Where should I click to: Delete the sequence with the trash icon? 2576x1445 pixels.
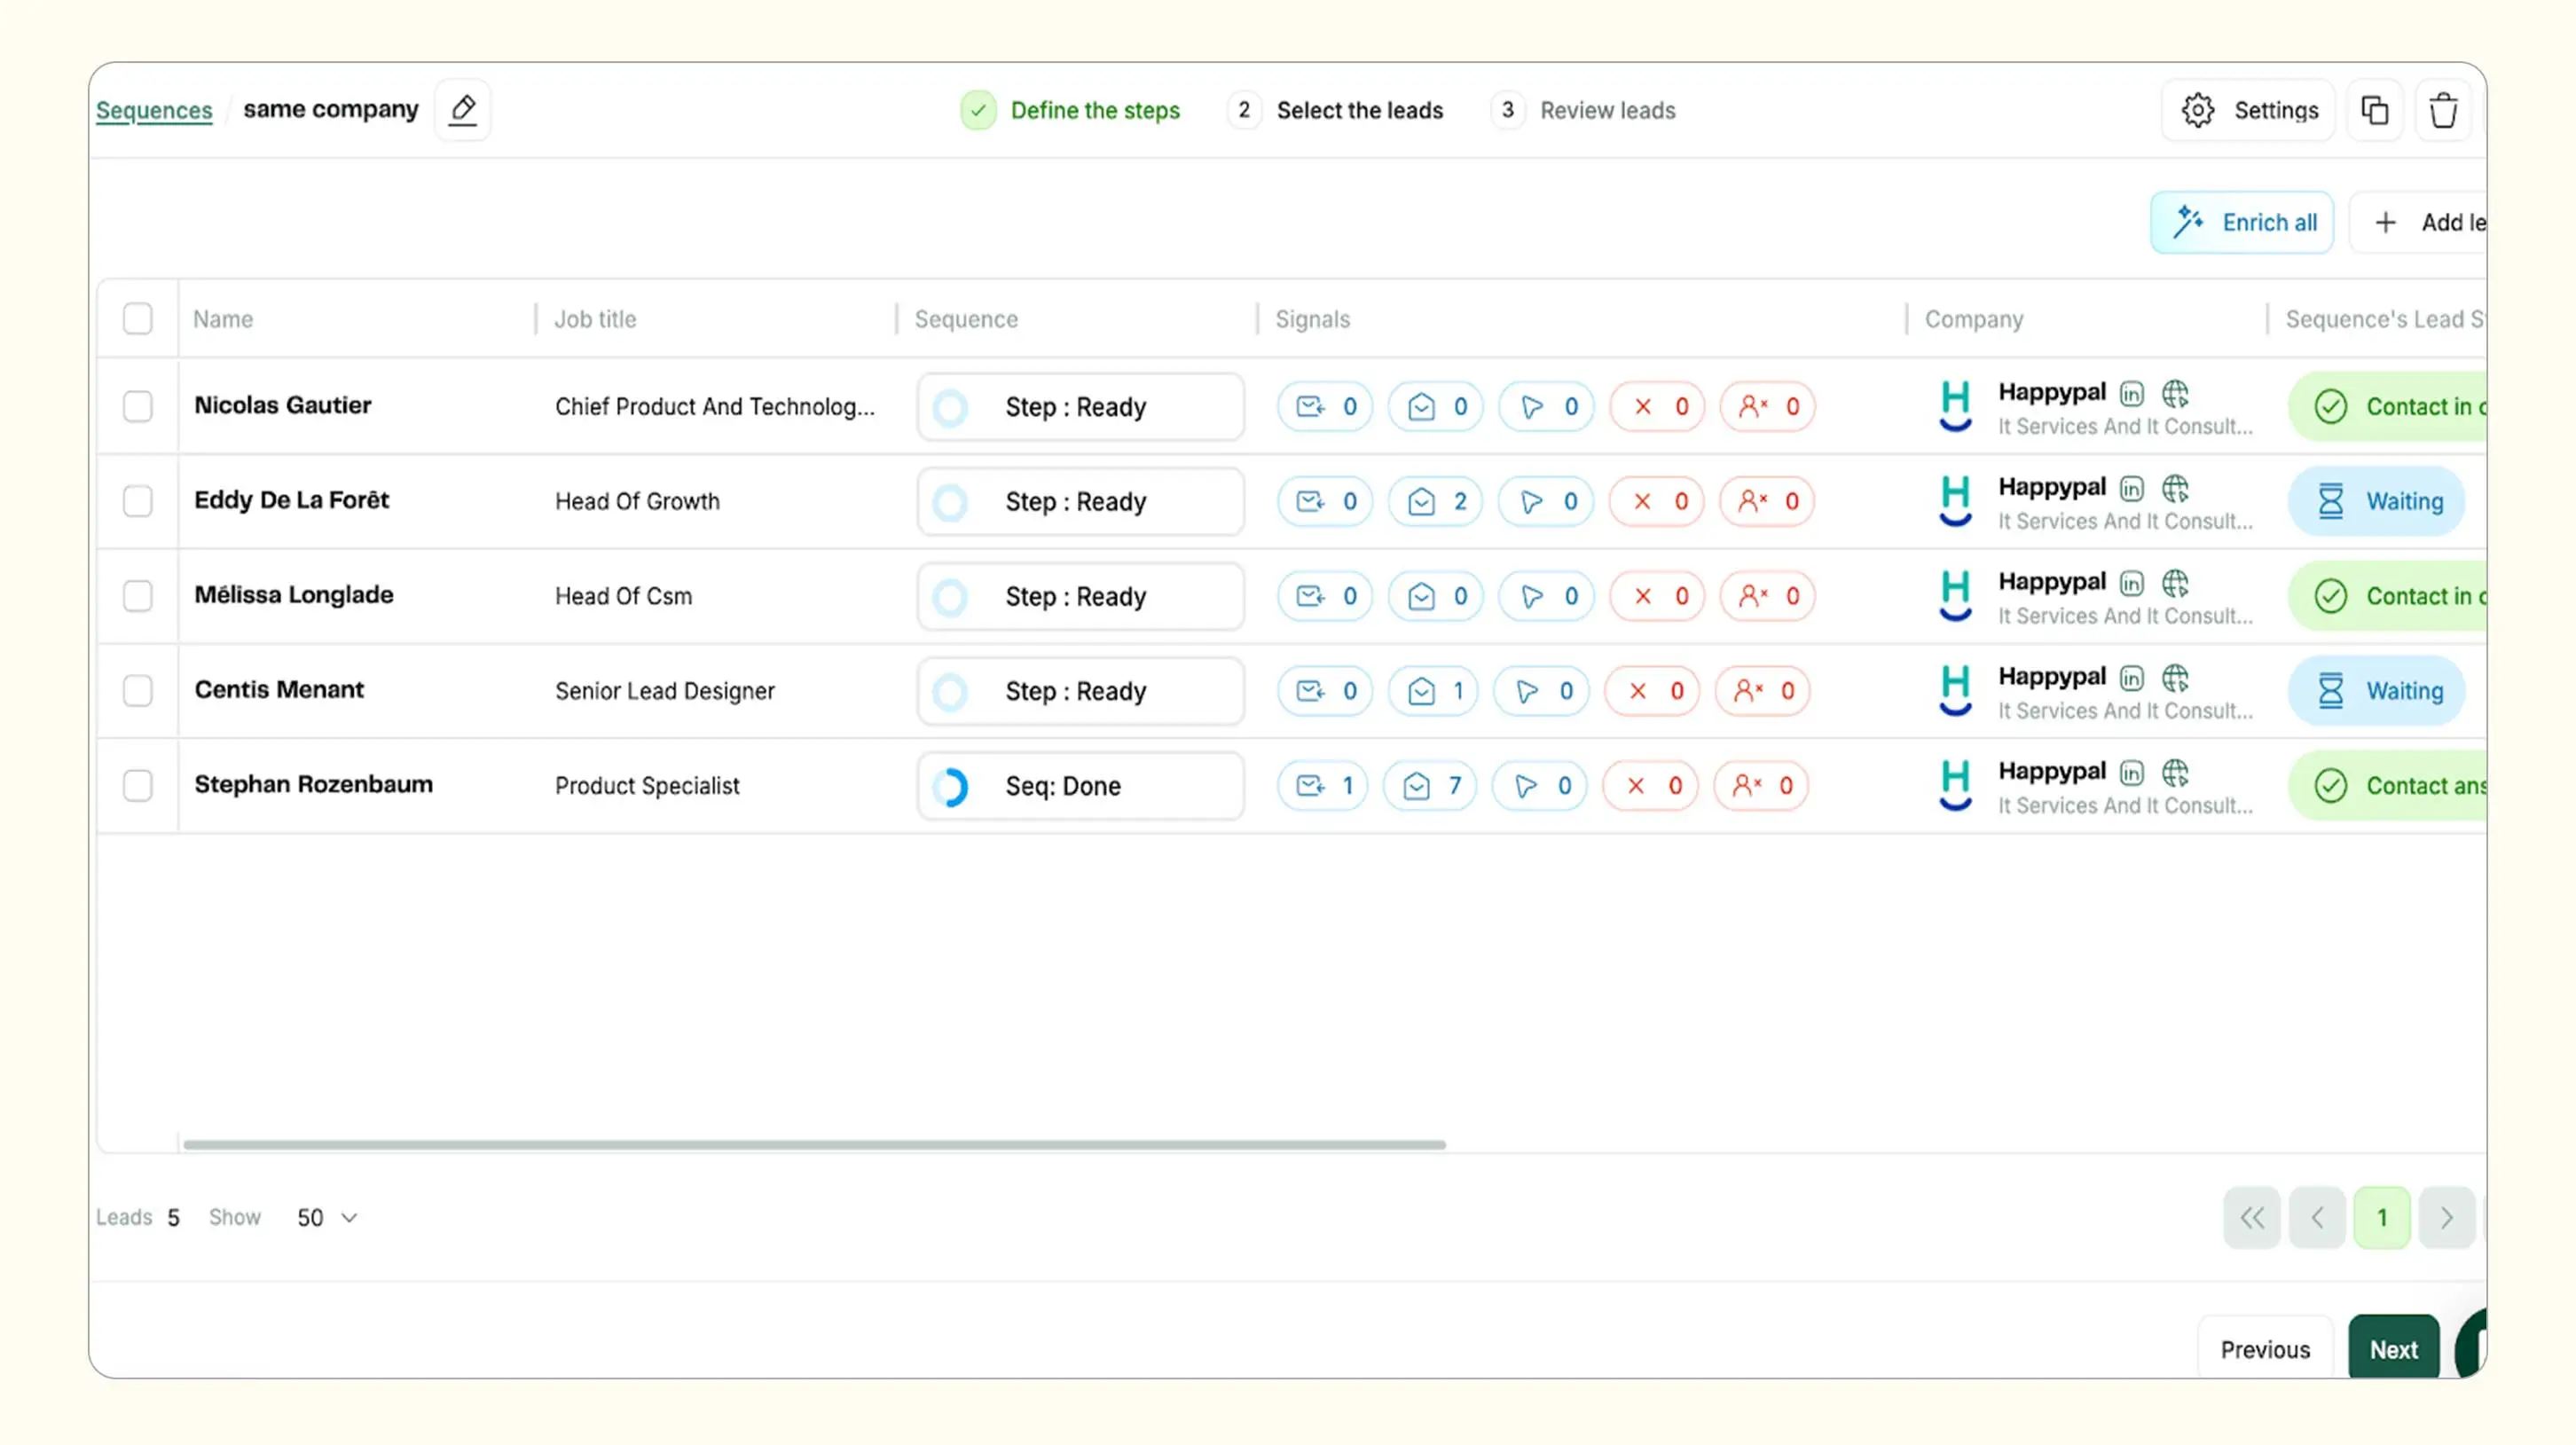(2443, 110)
